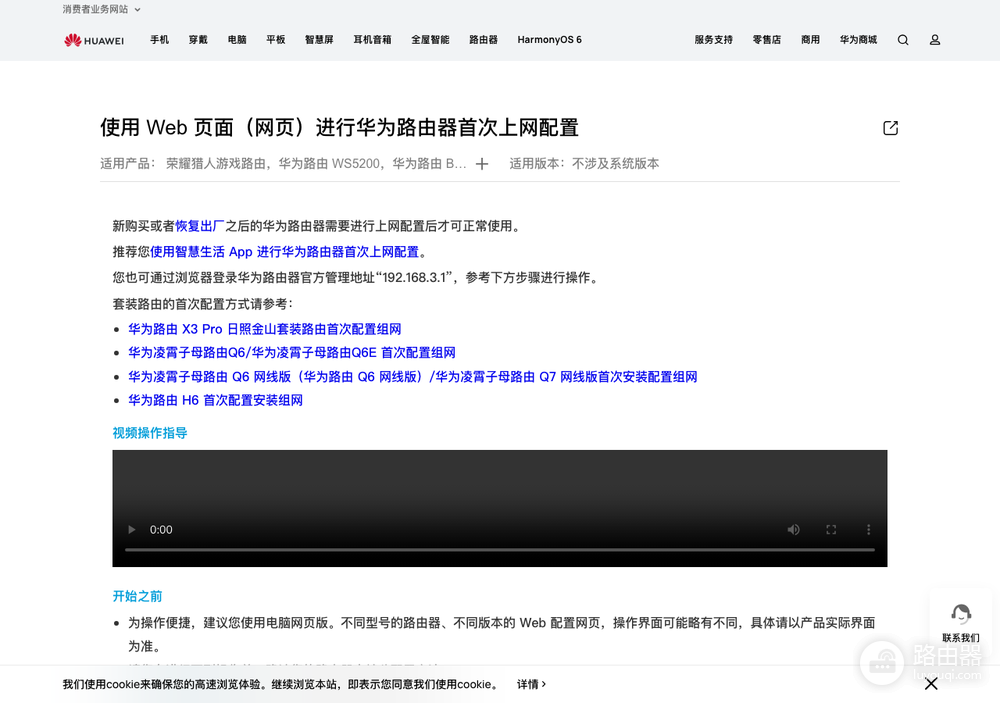Follow the 恢复出厂 link
Screen dimensions: 1000x703
[x=200, y=226]
